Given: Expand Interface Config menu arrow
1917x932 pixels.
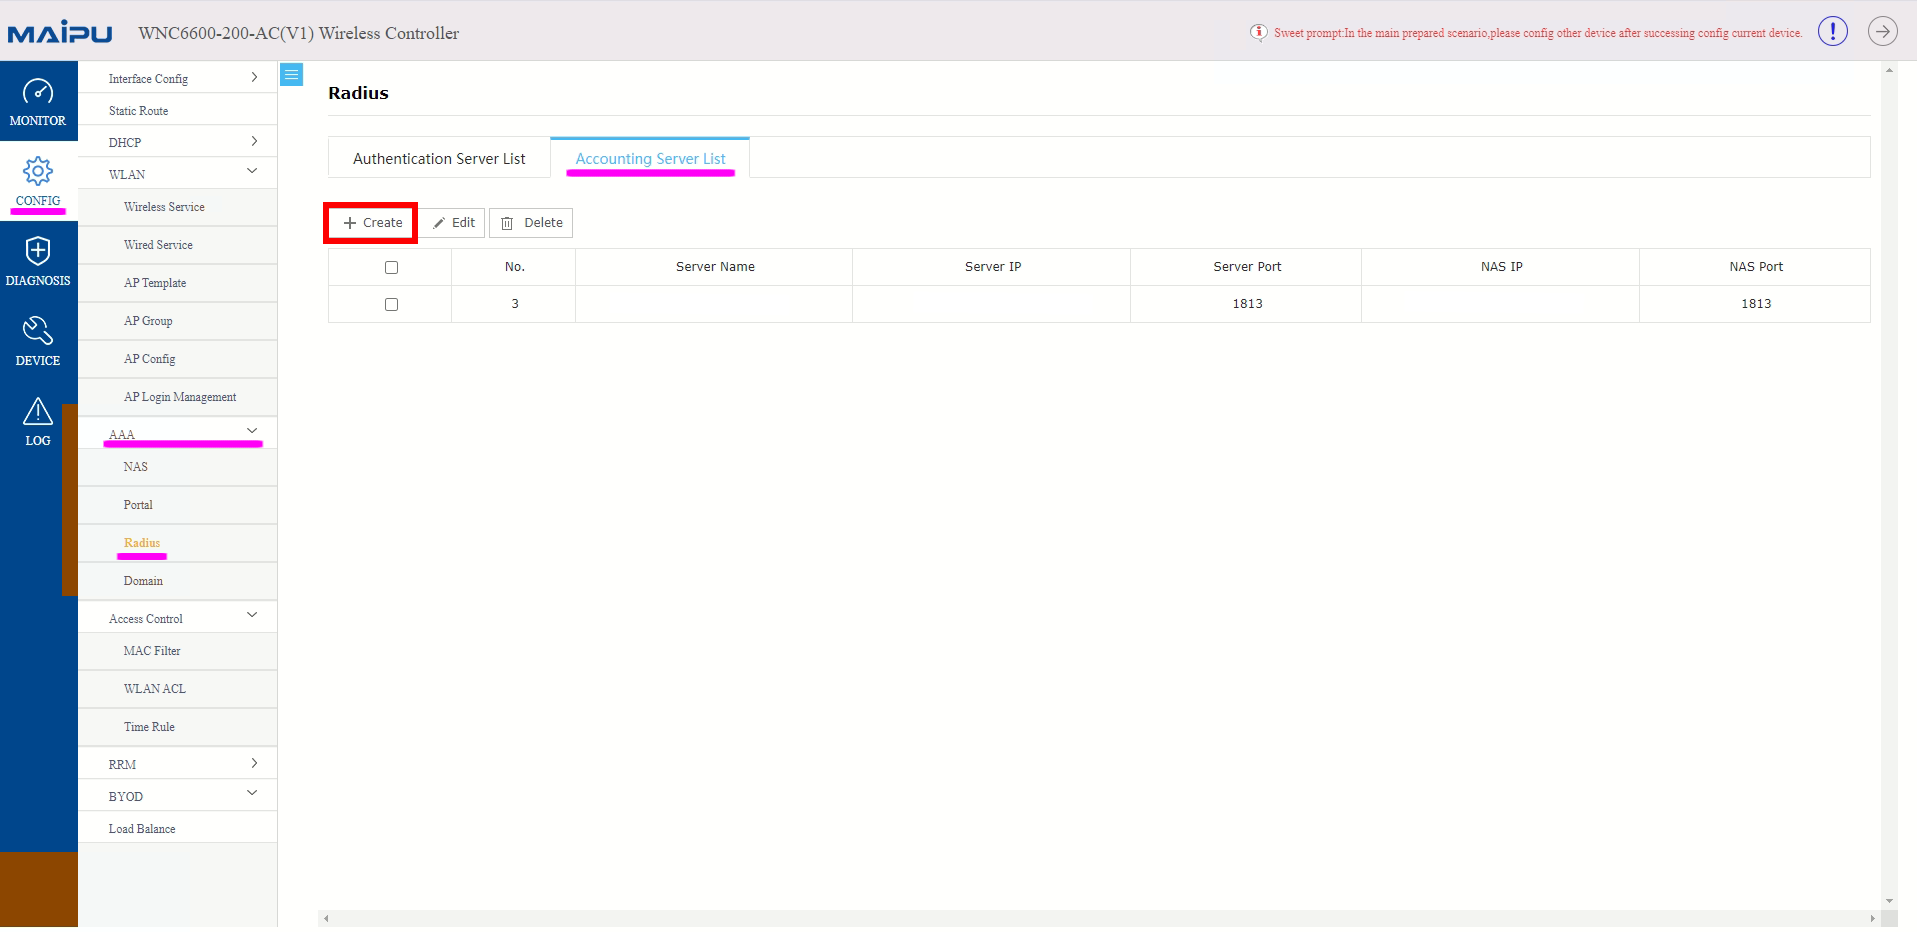Looking at the screenshot, I should [x=254, y=77].
